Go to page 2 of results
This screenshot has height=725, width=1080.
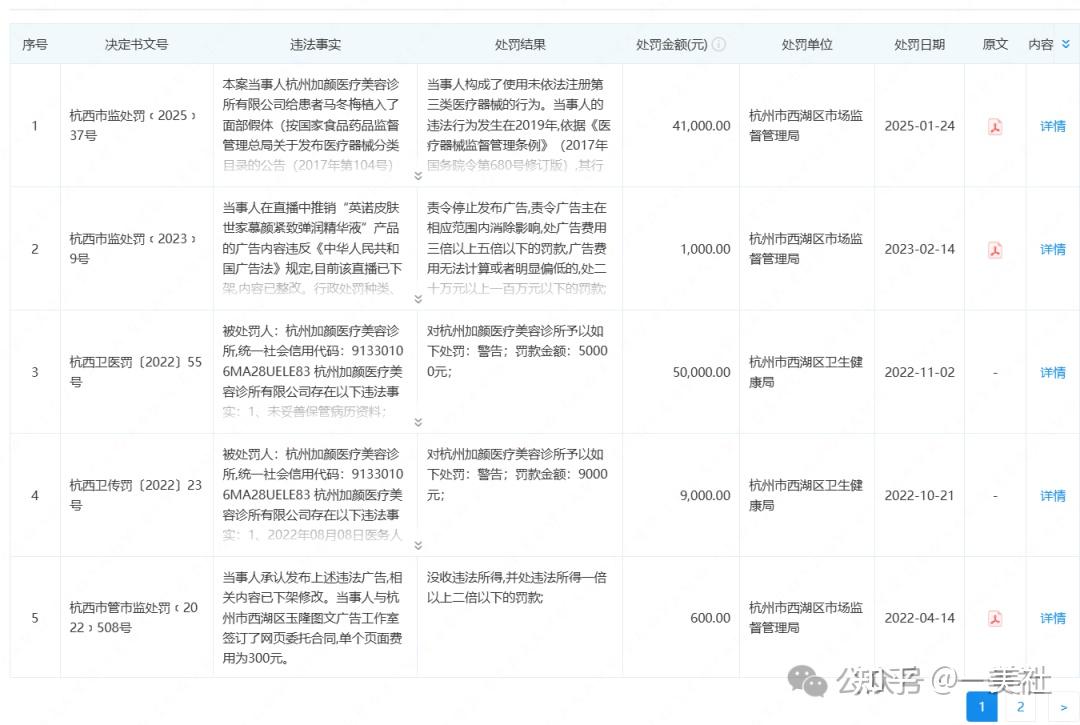tap(1021, 706)
